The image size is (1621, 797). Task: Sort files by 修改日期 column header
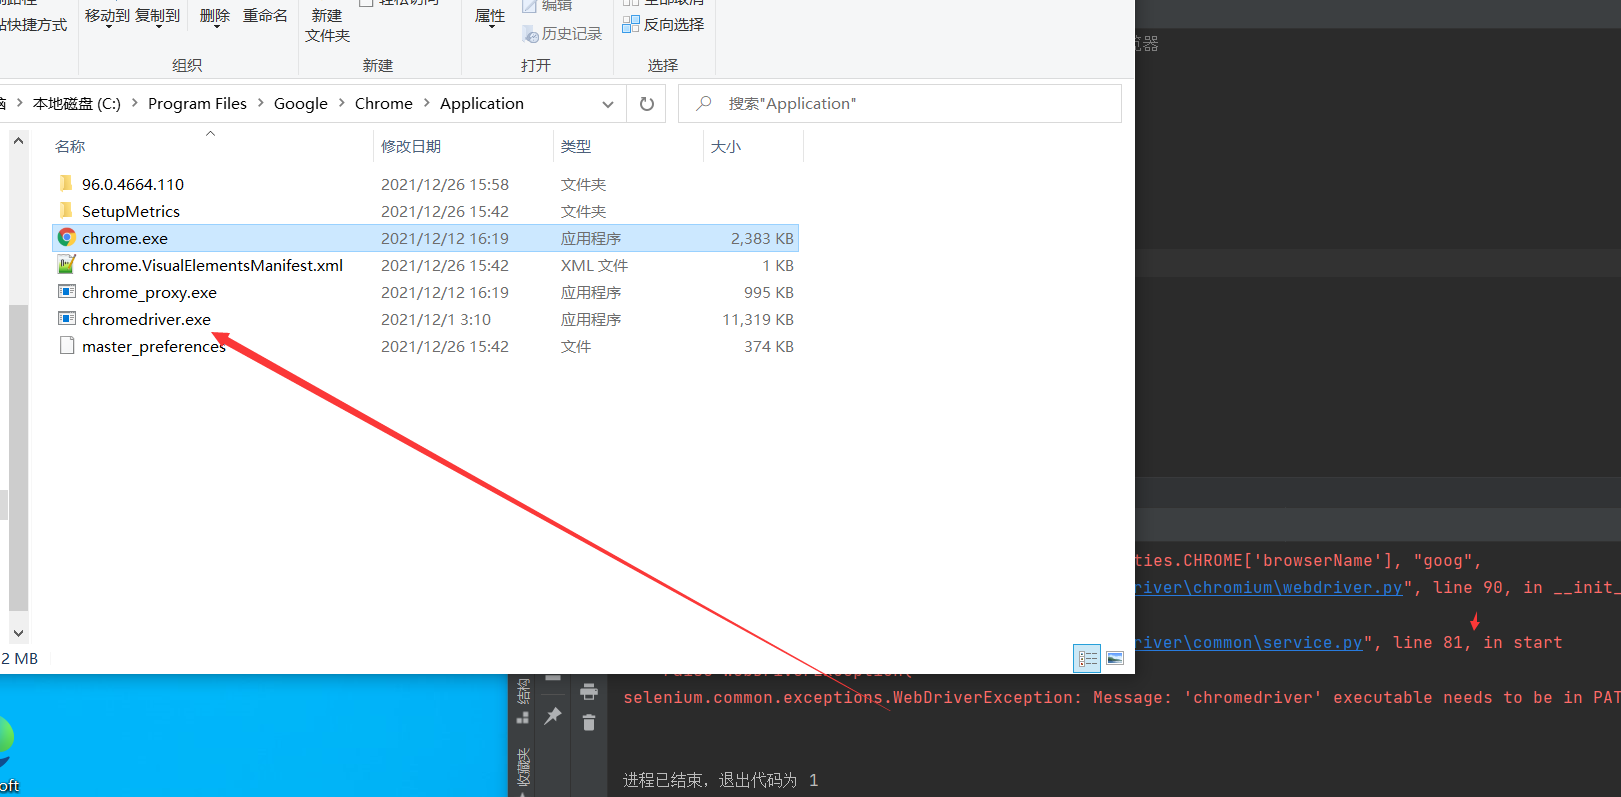[411, 147]
